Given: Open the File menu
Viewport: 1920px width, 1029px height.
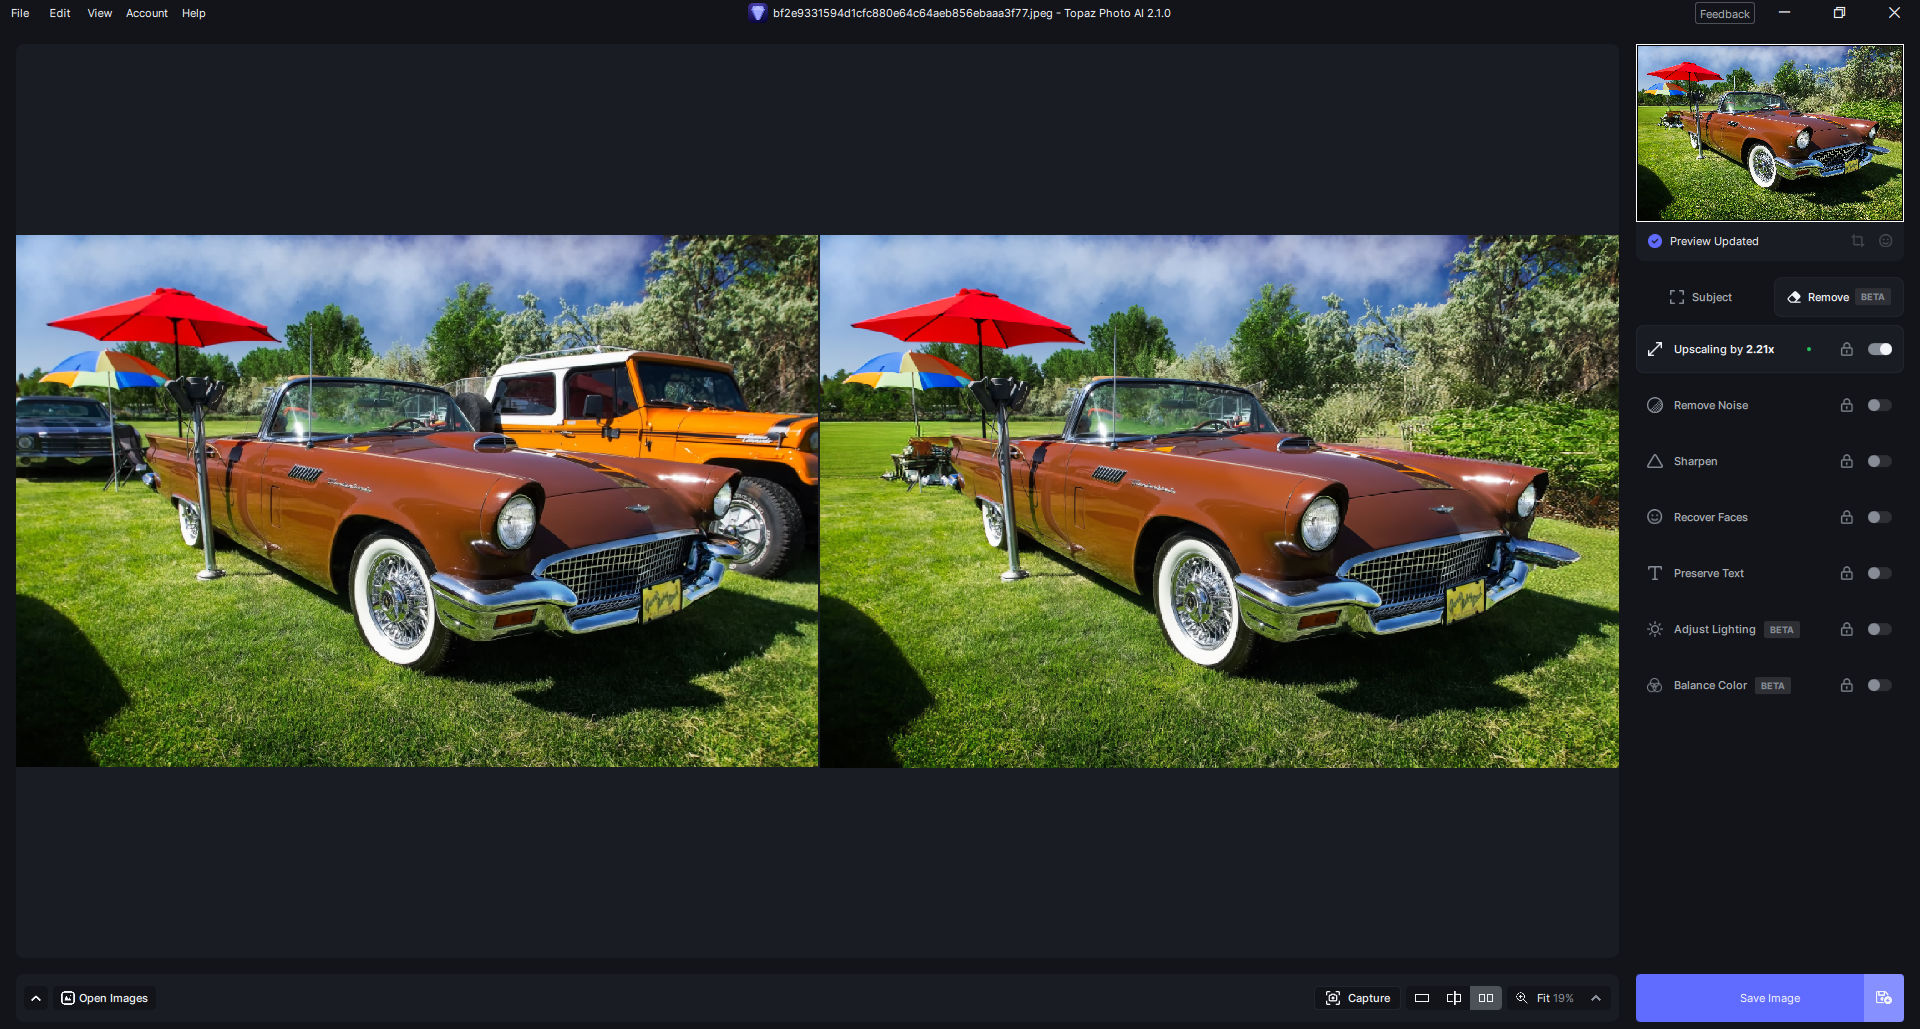Looking at the screenshot, I should click(x=20, y=13).
